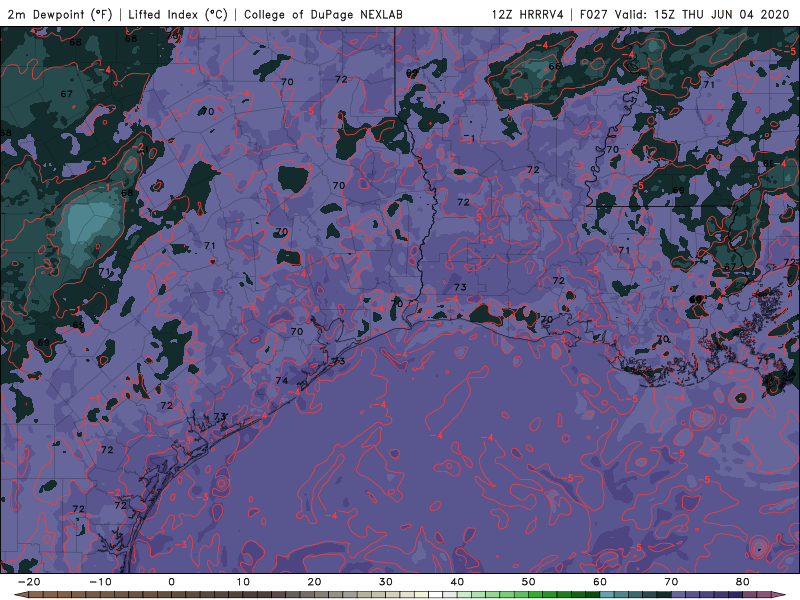Click the "F027 Valid: 15Z THU JUN 04 2020" text
The image size is (800, 600).
point(685,14)
